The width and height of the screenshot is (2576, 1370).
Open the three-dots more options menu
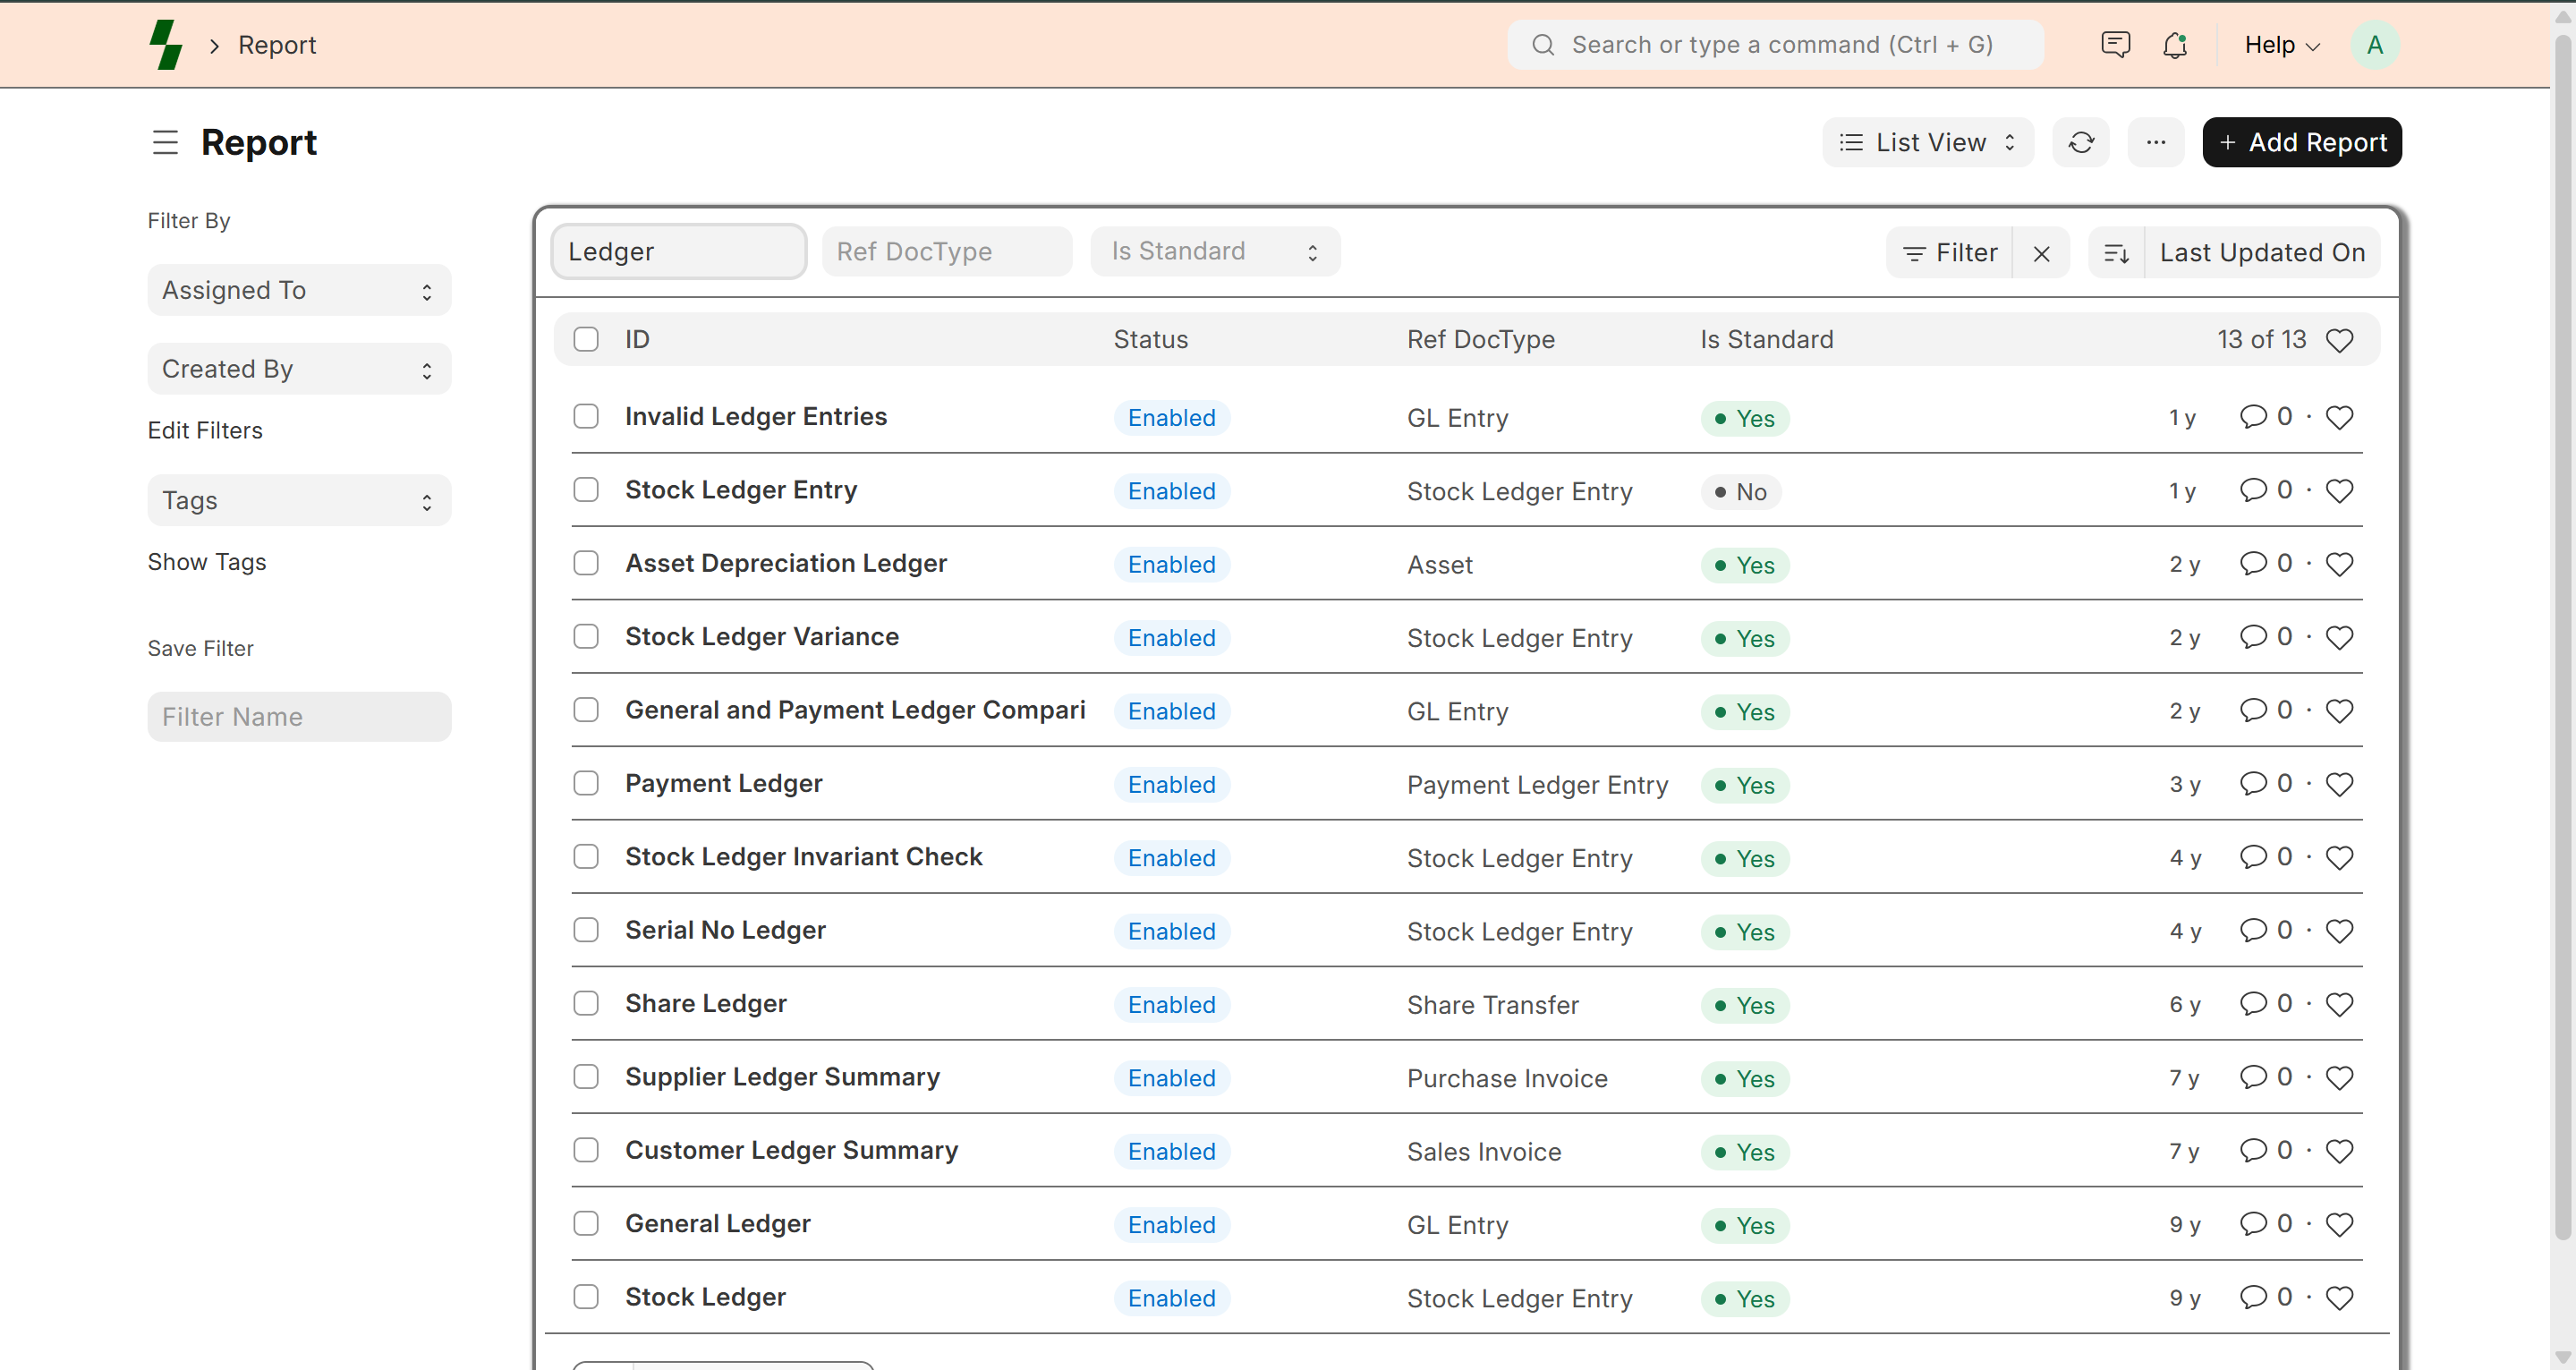(2155, 143)
